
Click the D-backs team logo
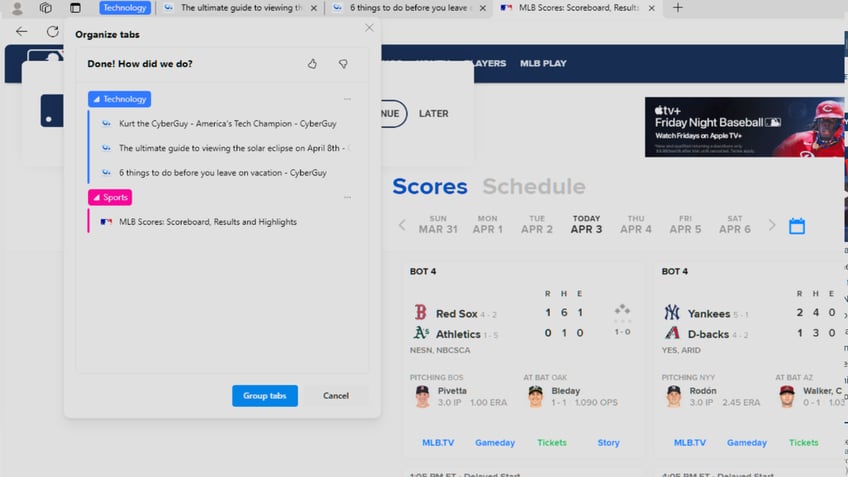coord(672,333)
